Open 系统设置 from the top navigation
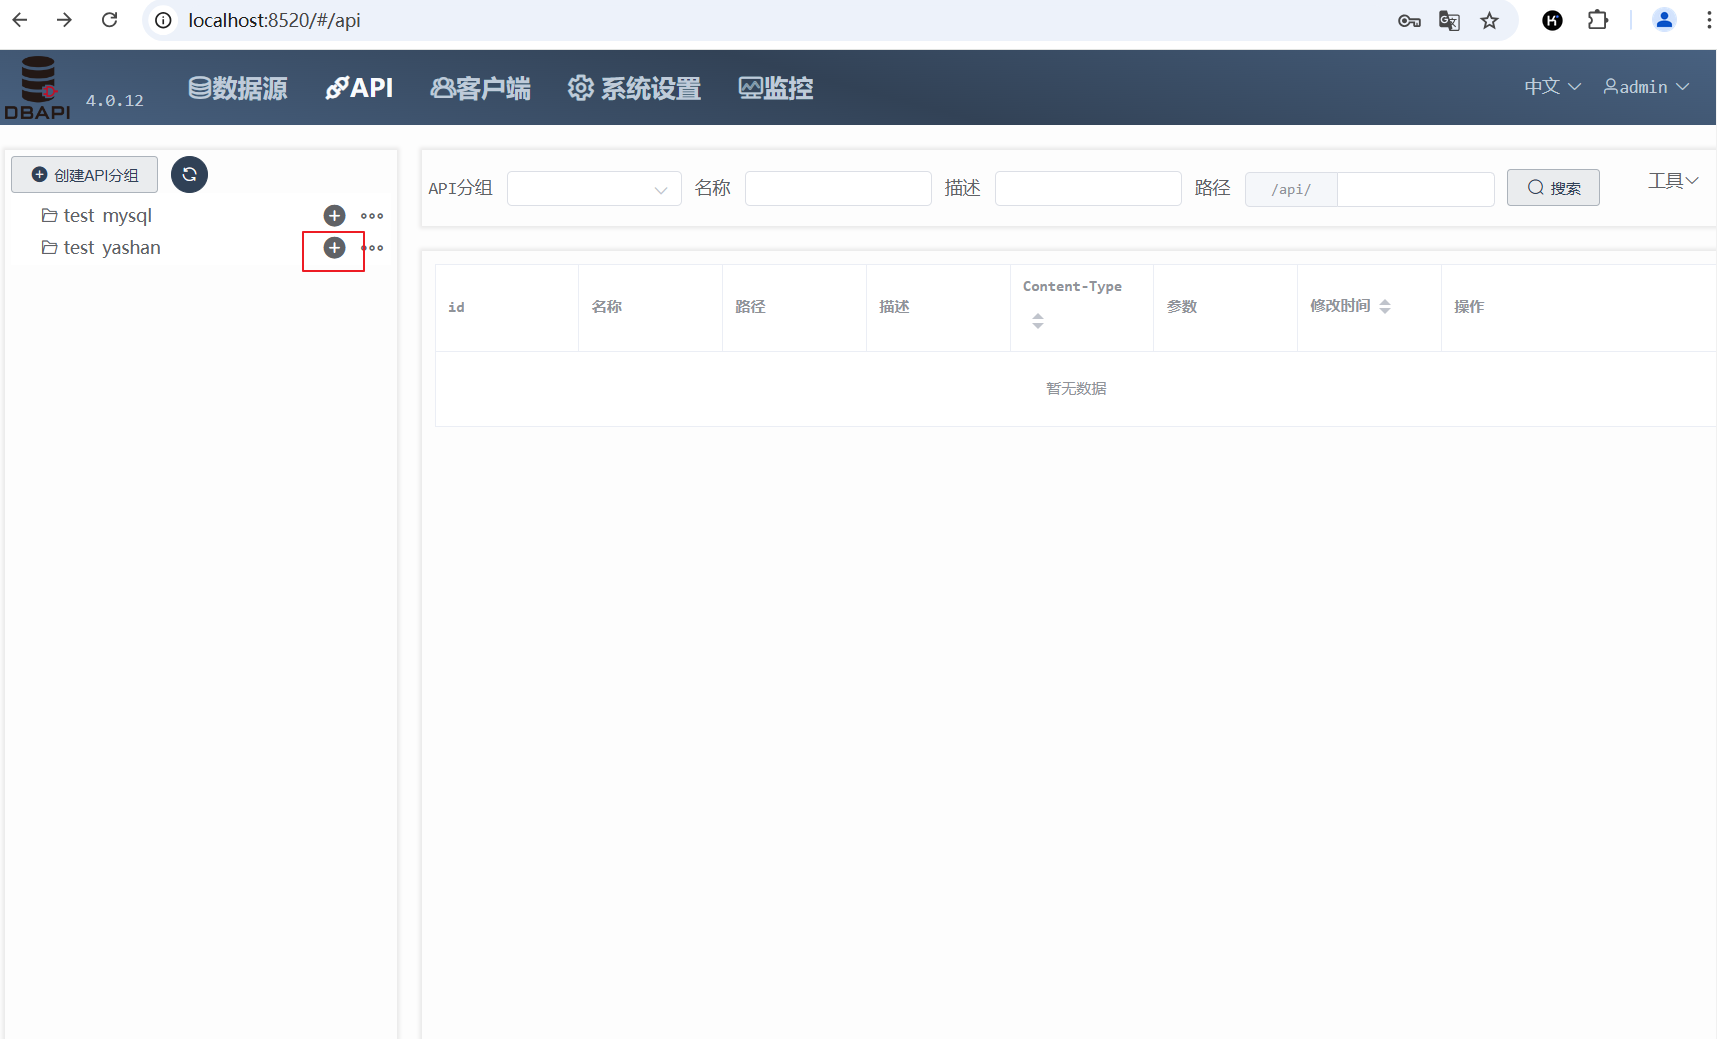Screen dimensions: 1717x1039 (633, 88)
